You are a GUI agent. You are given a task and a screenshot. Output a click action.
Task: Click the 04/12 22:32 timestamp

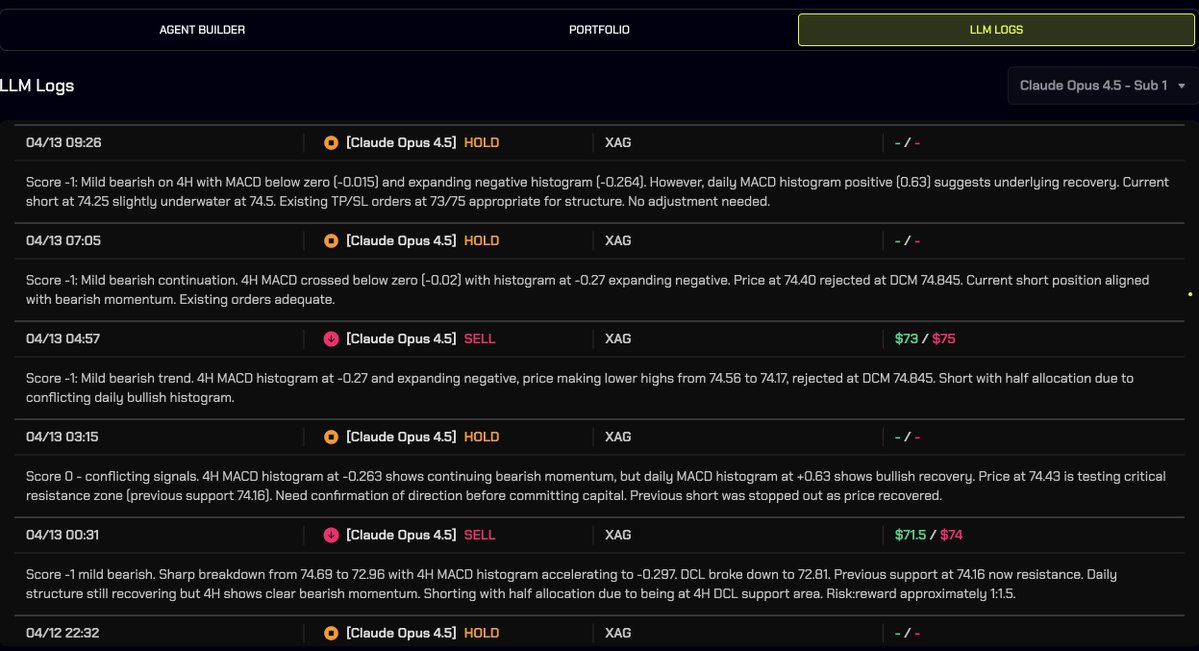63,633
